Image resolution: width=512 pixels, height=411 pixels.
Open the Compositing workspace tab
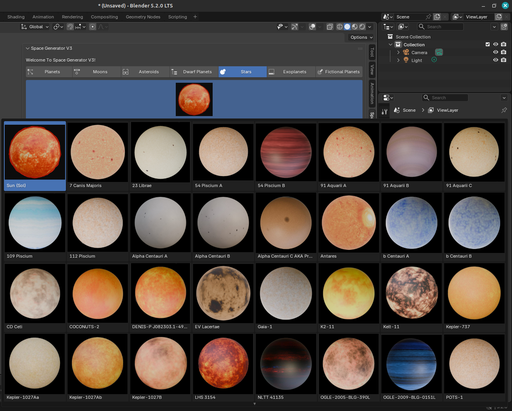(x=104, y=17)
